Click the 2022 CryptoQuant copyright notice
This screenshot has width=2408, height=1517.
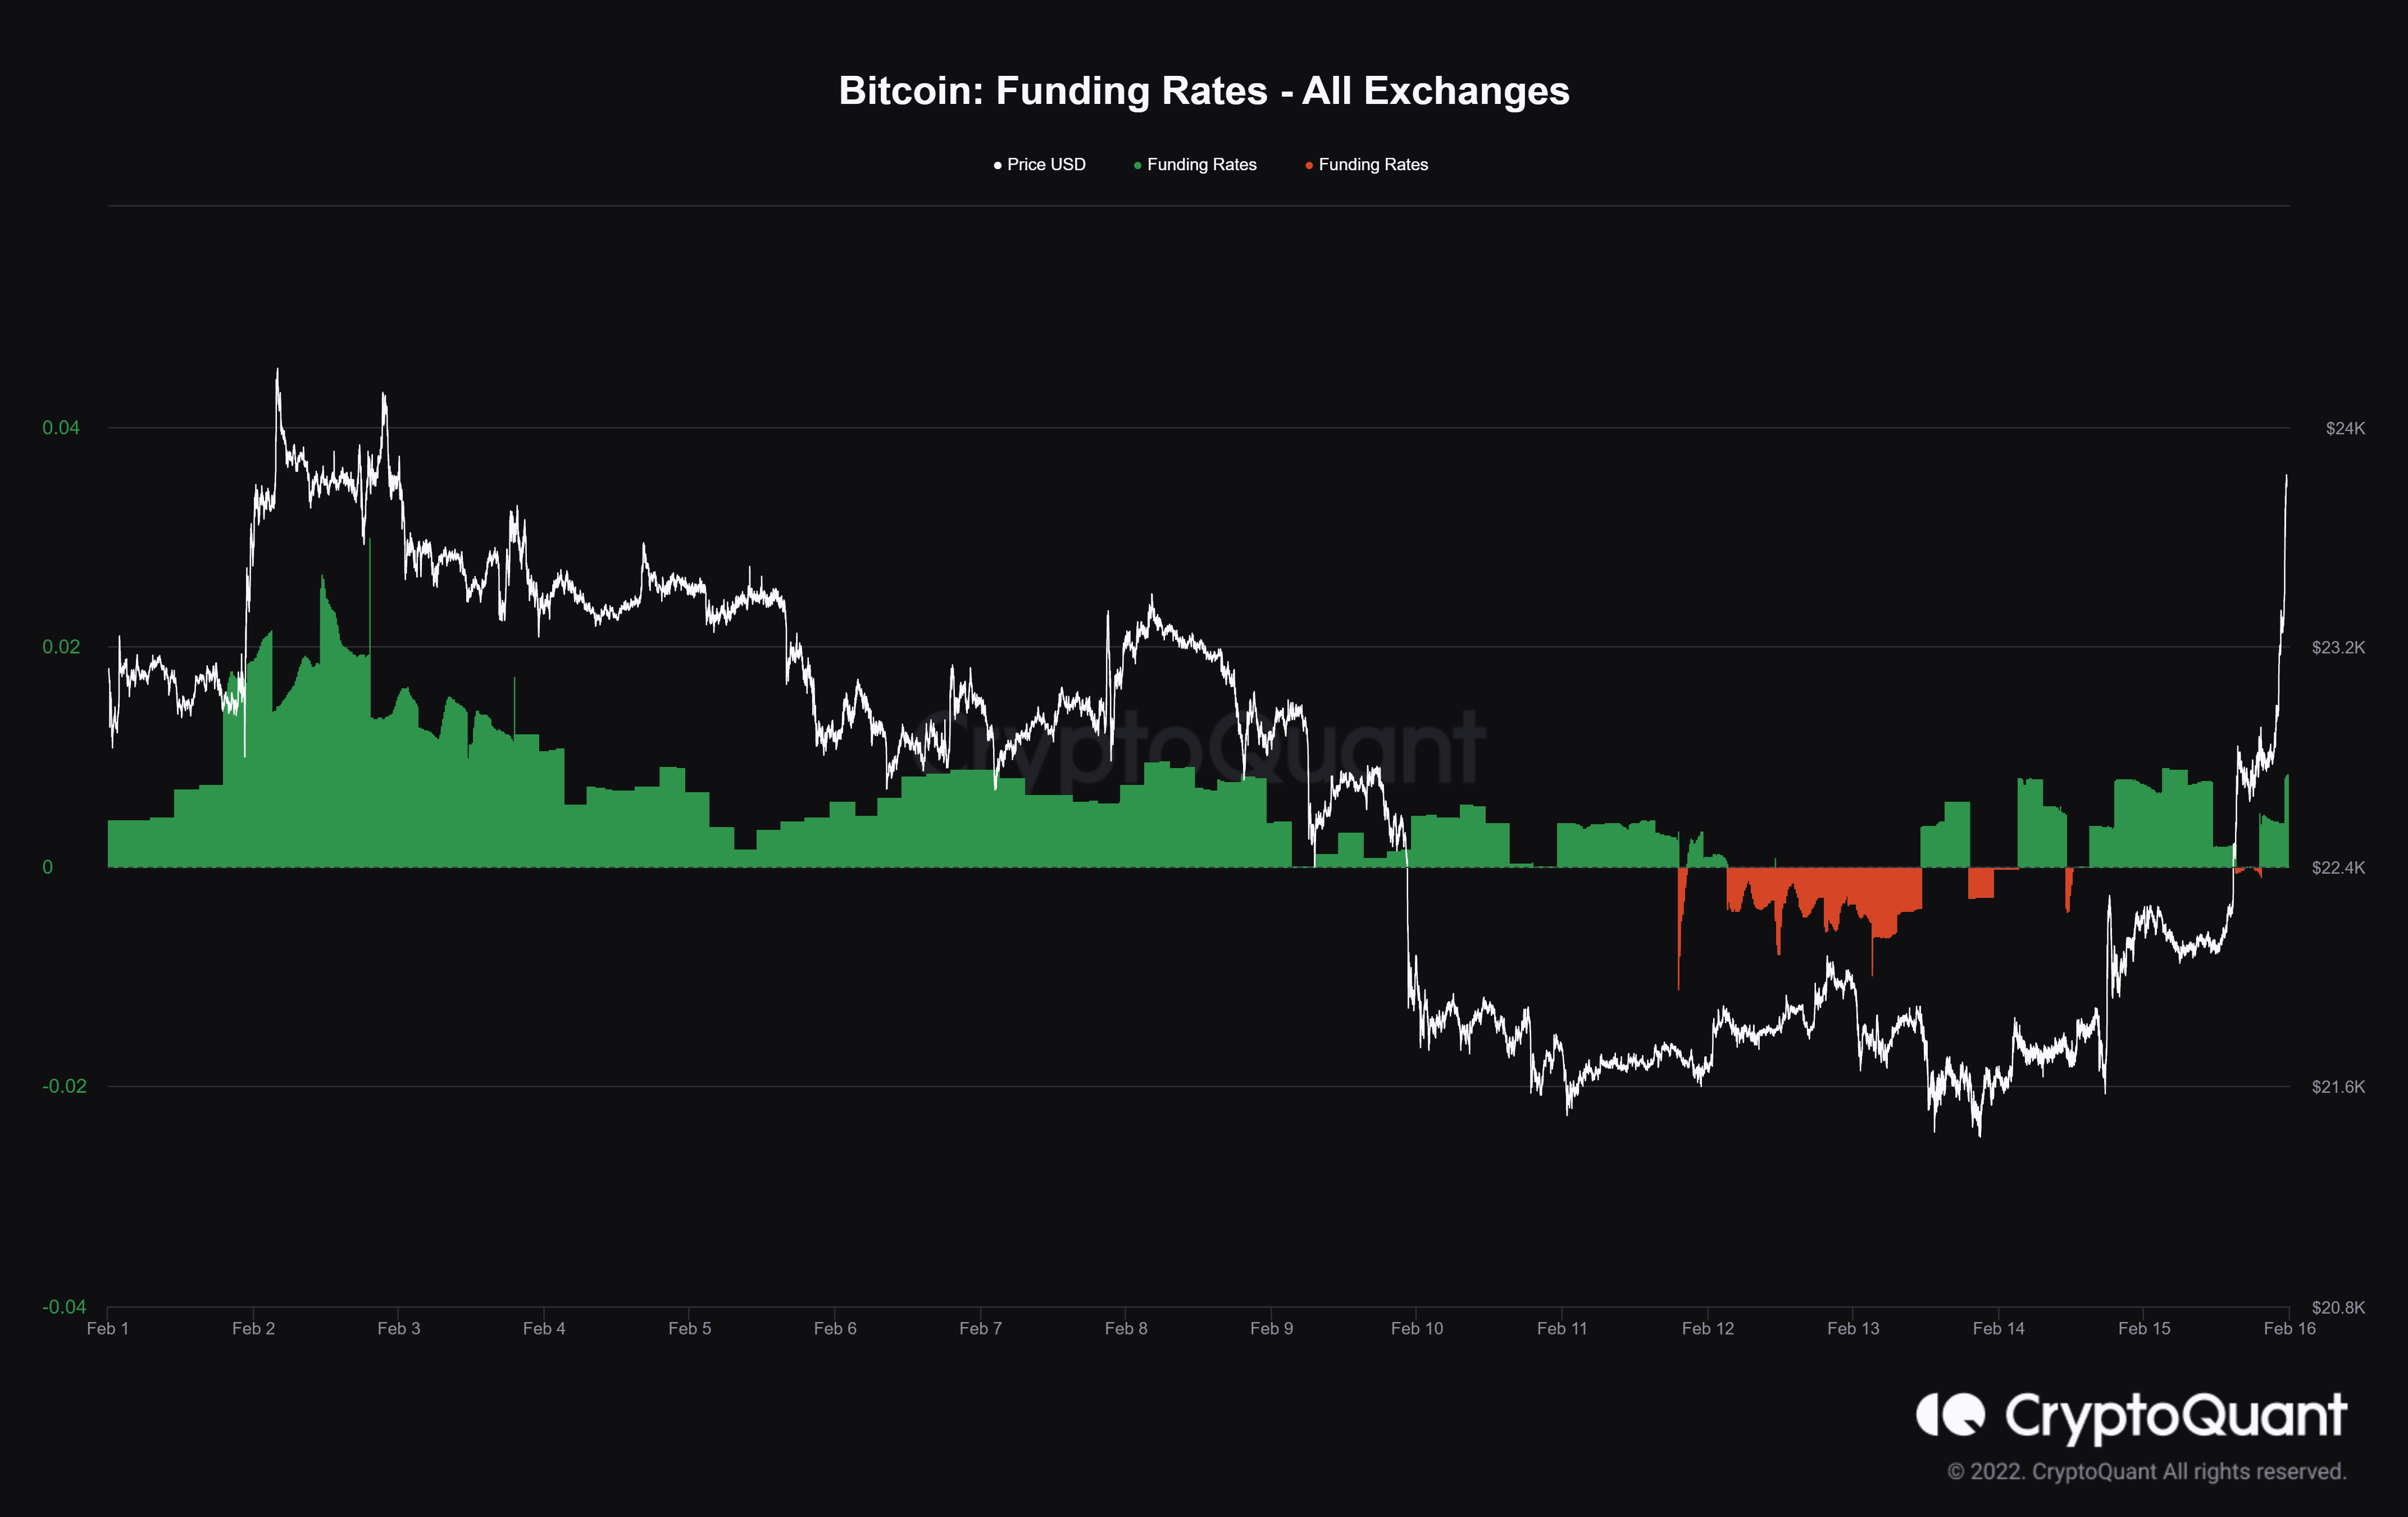[x=2146, y=1472]
